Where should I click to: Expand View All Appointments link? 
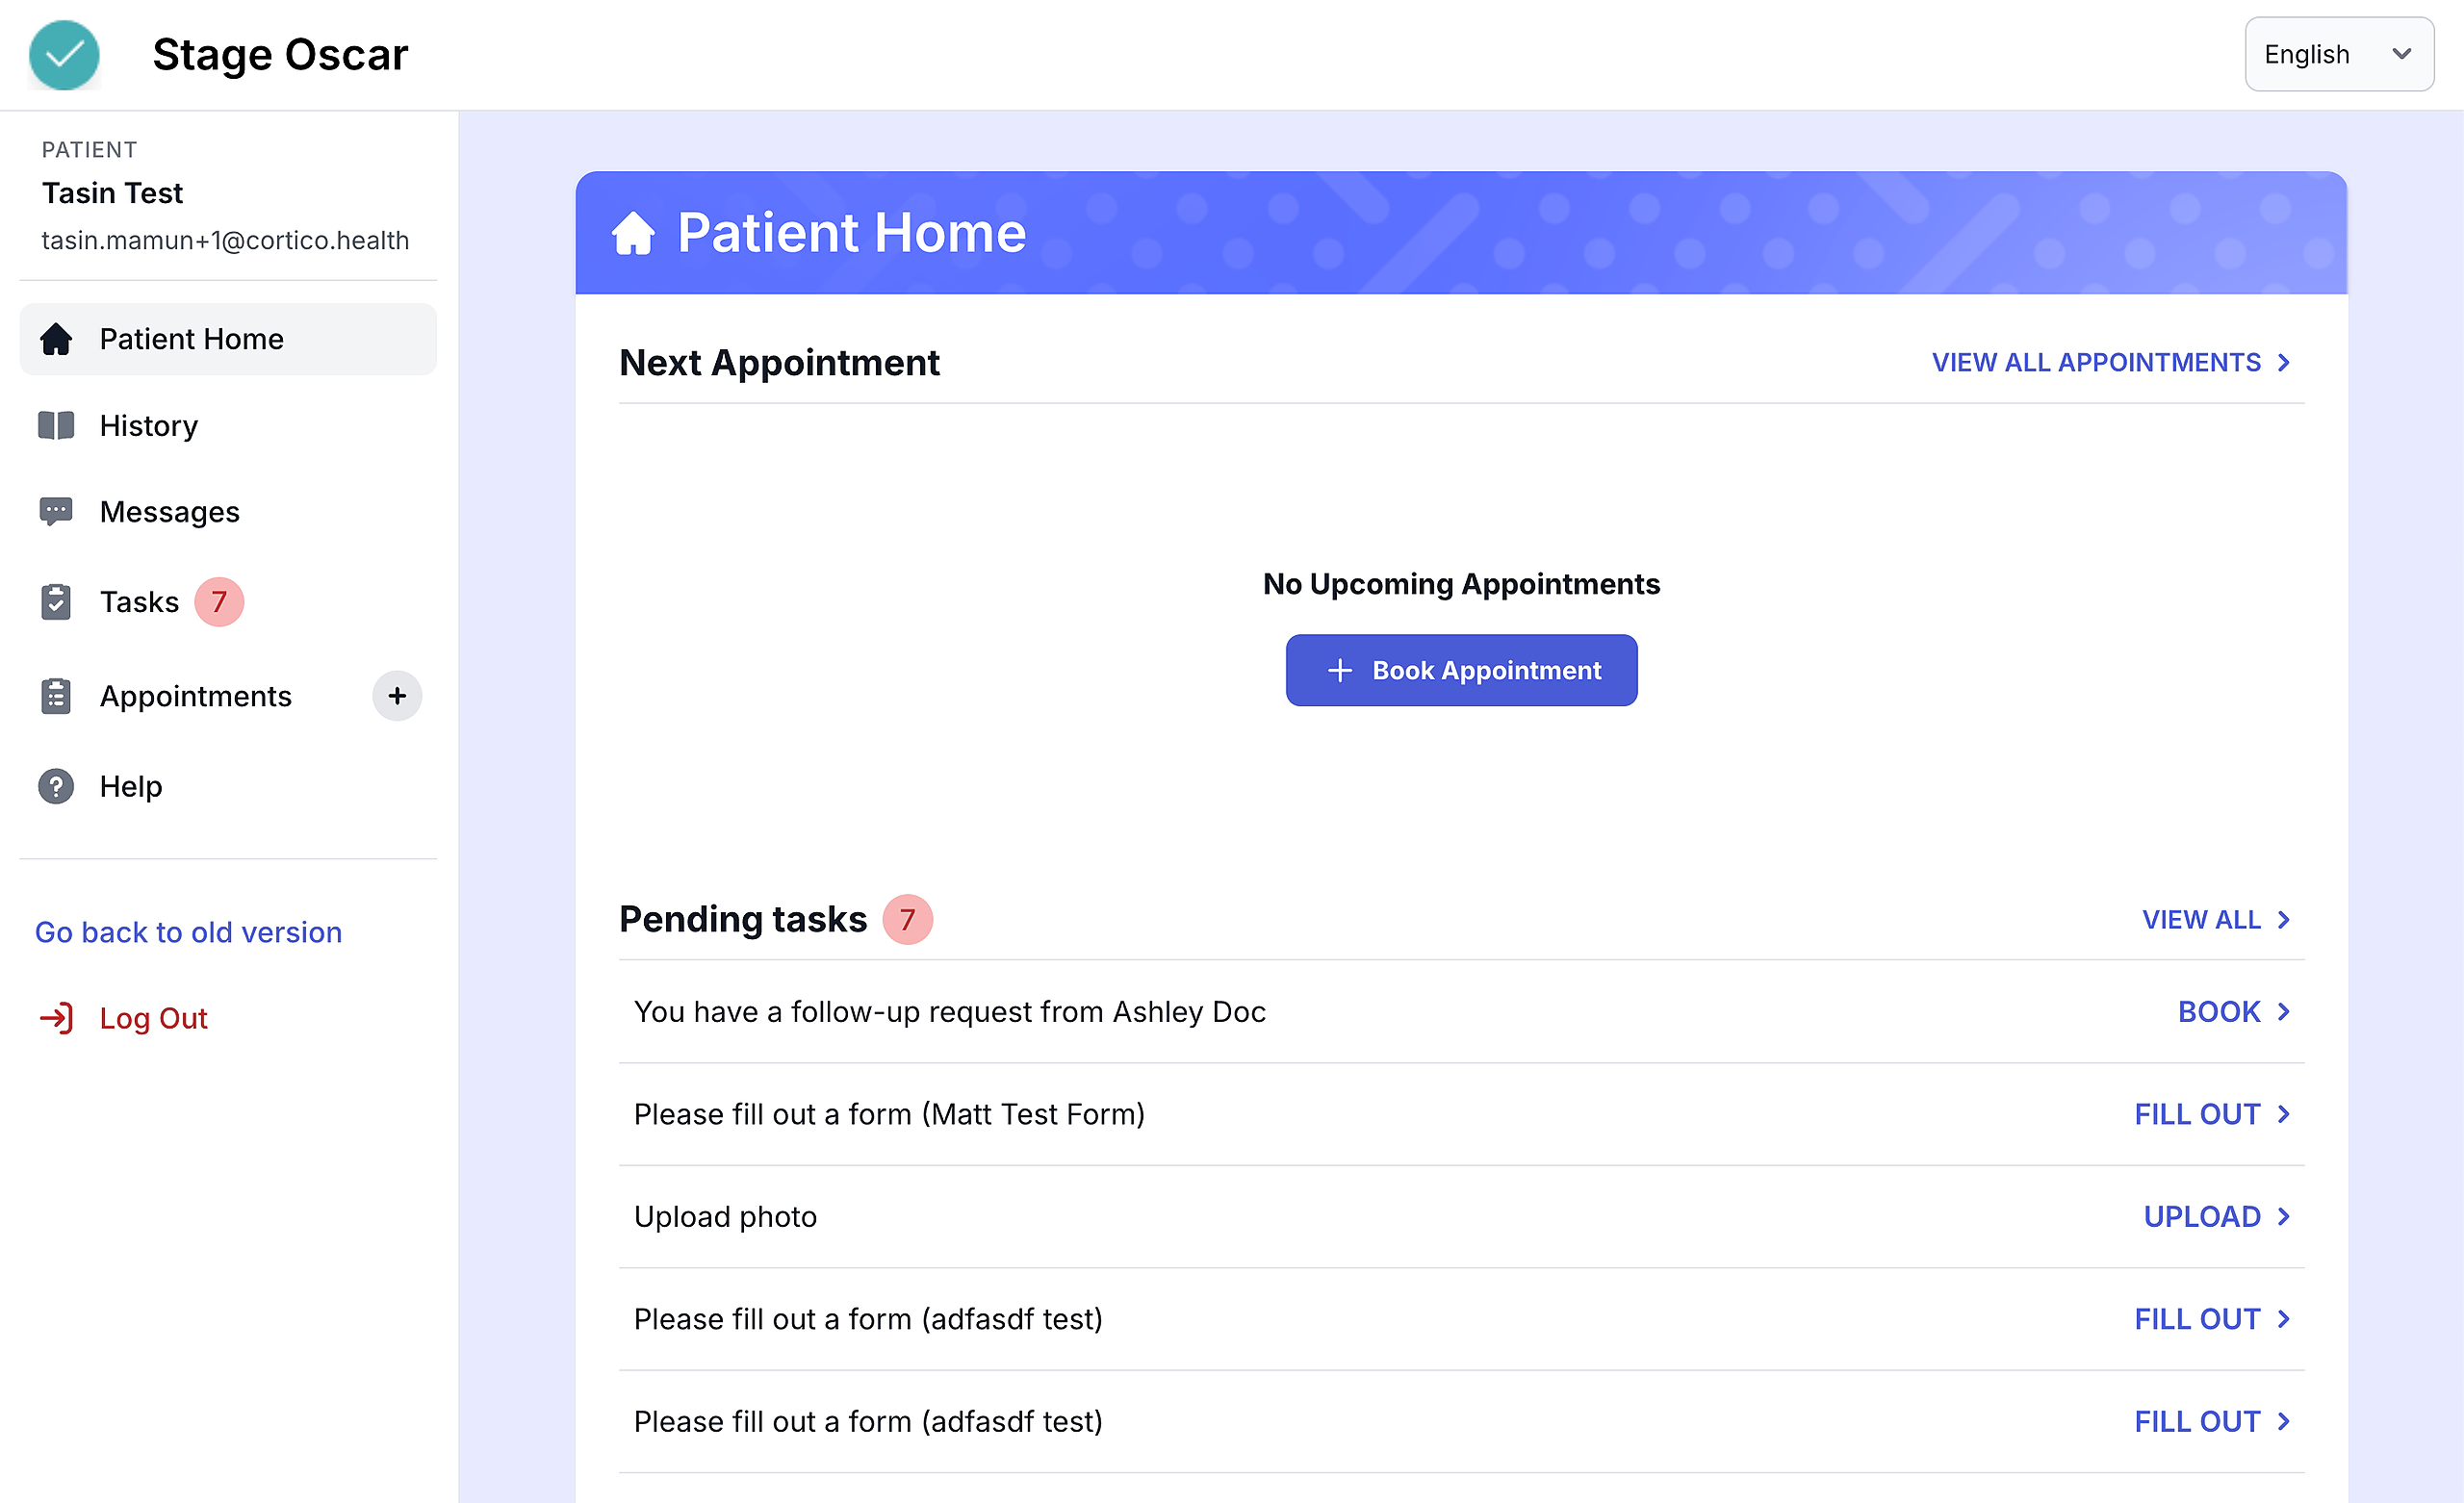coord(2110,363)
